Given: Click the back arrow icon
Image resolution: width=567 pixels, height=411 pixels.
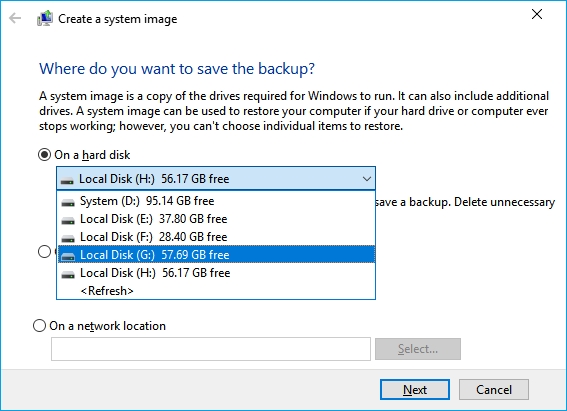Looking at the screenshot, I should click(x=15, y=18).
